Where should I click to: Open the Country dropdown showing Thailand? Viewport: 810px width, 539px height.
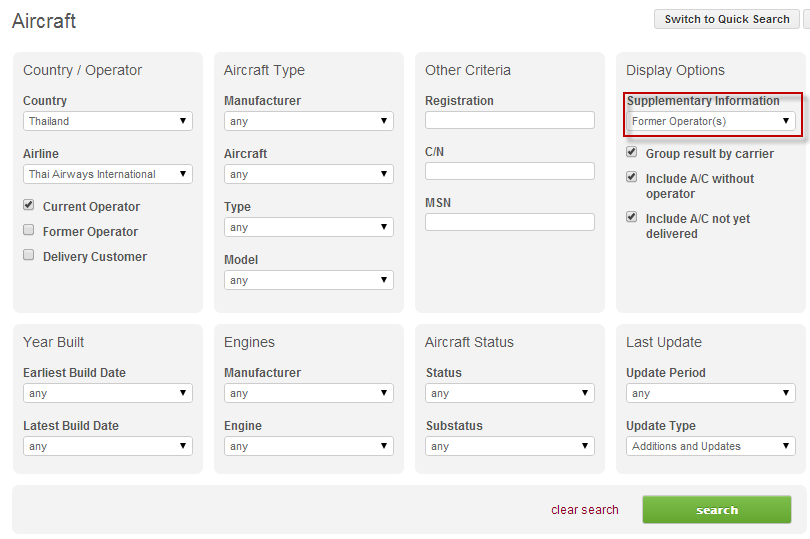click(x=108, y=121)
